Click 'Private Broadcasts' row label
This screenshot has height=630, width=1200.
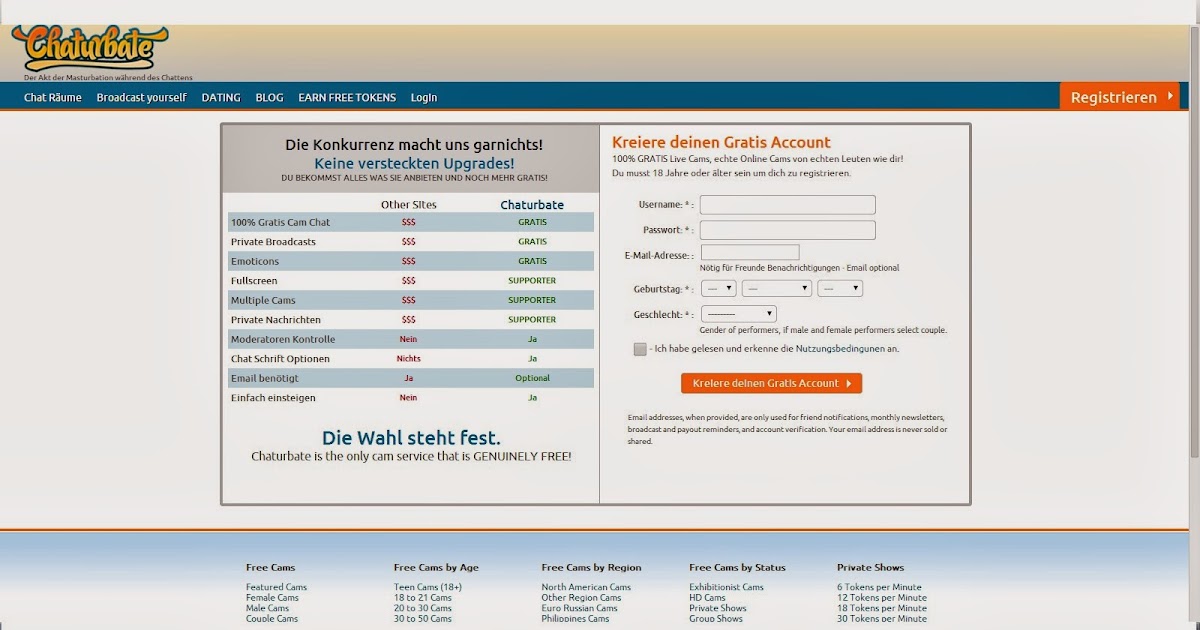[273, 242]
